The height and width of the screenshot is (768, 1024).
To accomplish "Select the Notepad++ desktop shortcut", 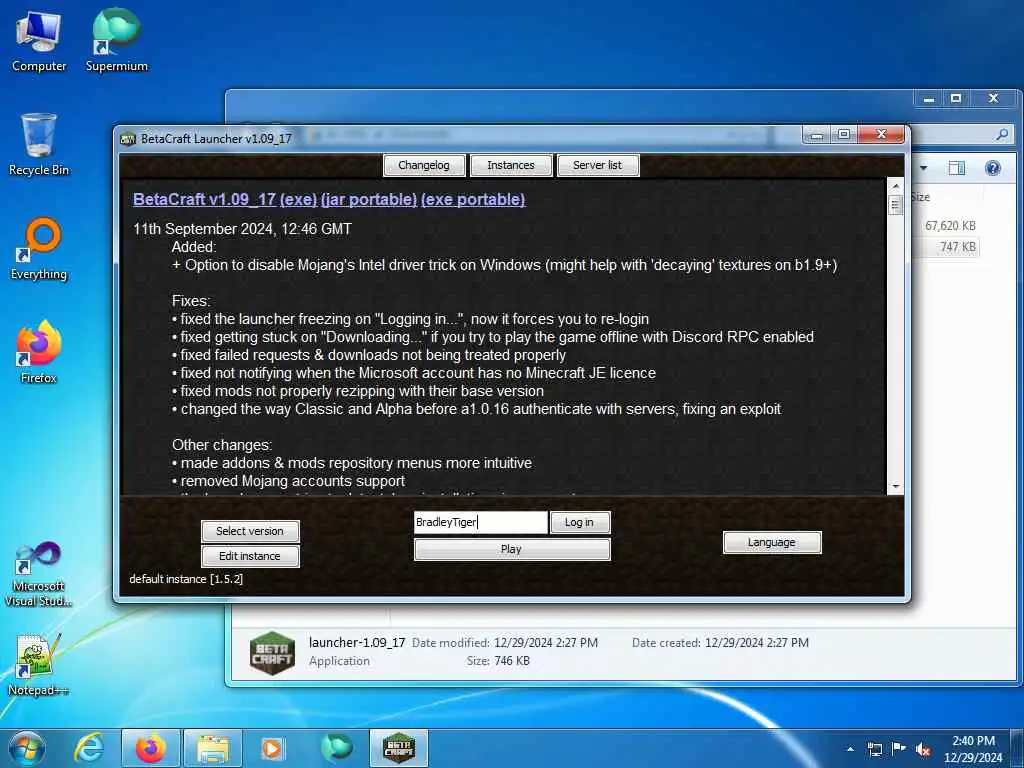I will click(39, 665).
